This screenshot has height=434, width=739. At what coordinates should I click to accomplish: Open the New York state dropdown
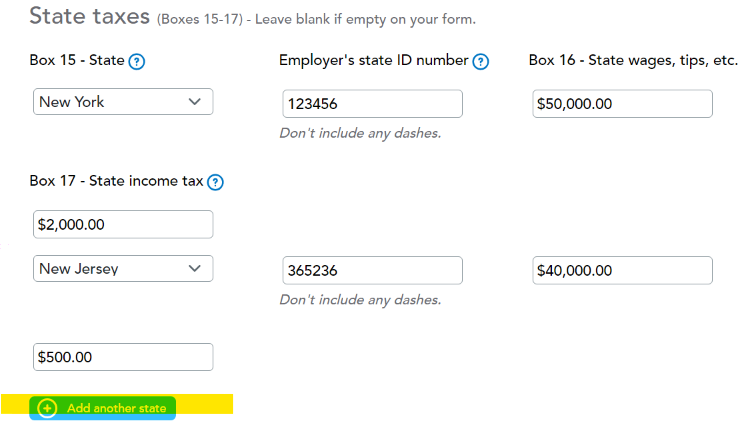123,102
